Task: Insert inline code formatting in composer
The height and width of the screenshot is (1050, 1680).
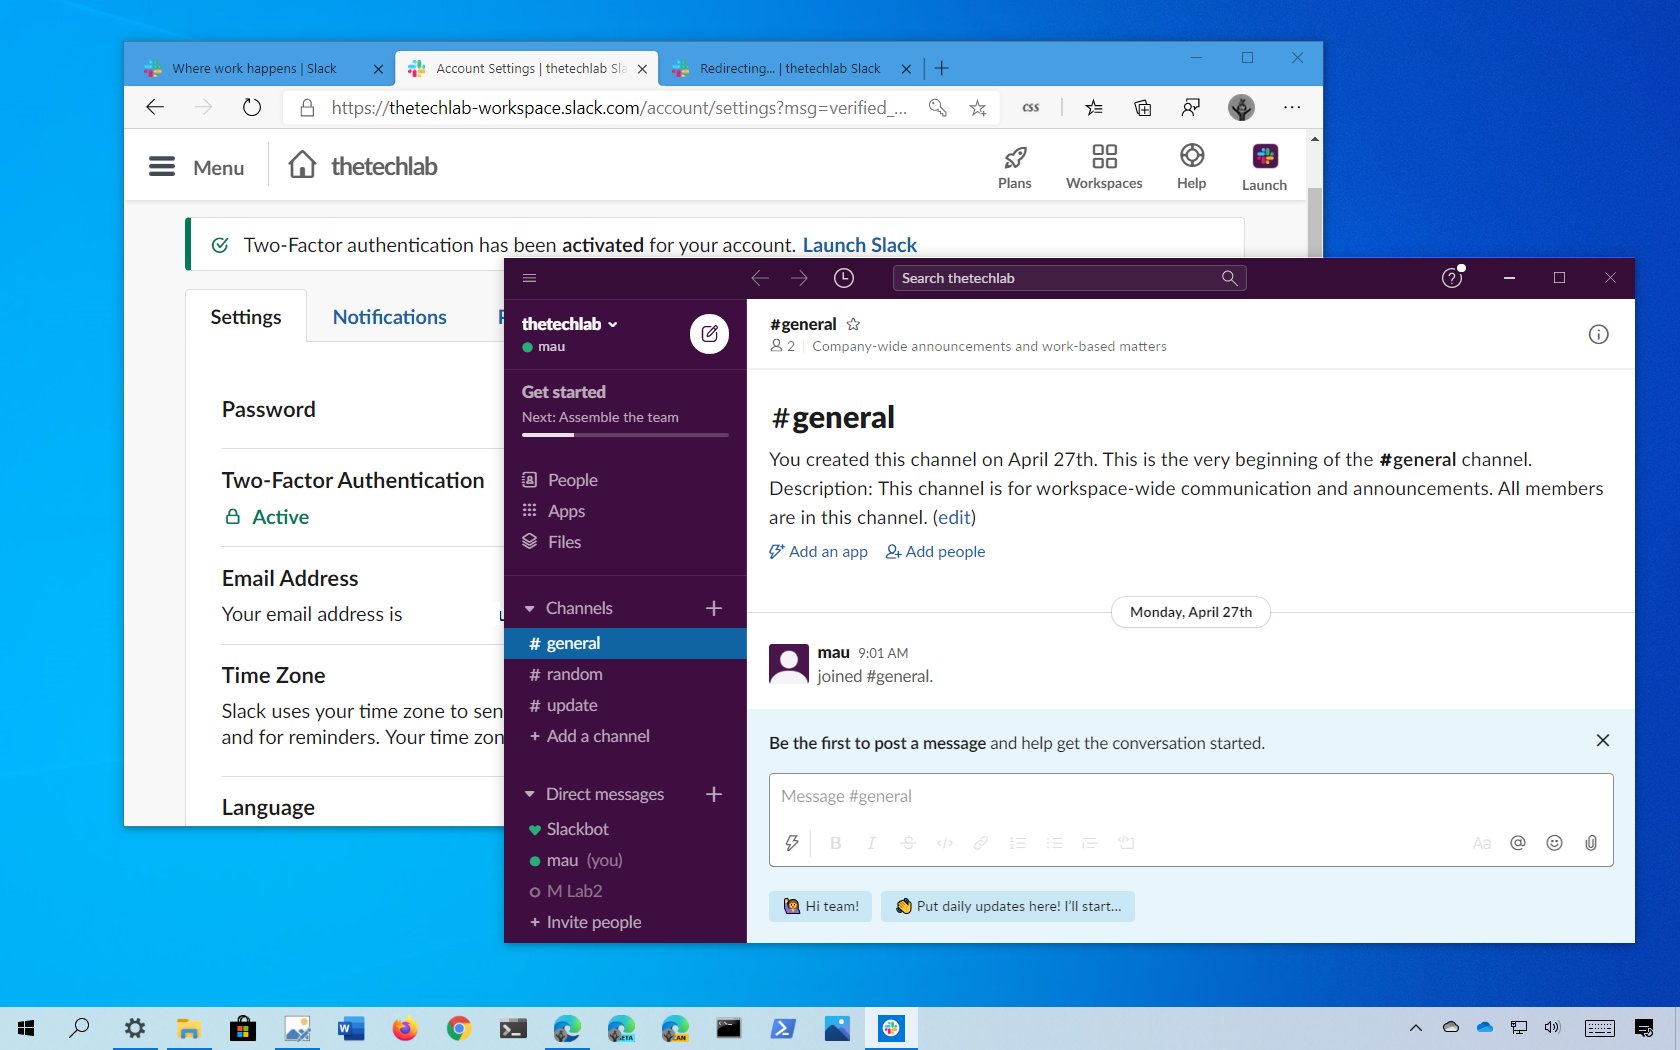Action: point(944,843)
